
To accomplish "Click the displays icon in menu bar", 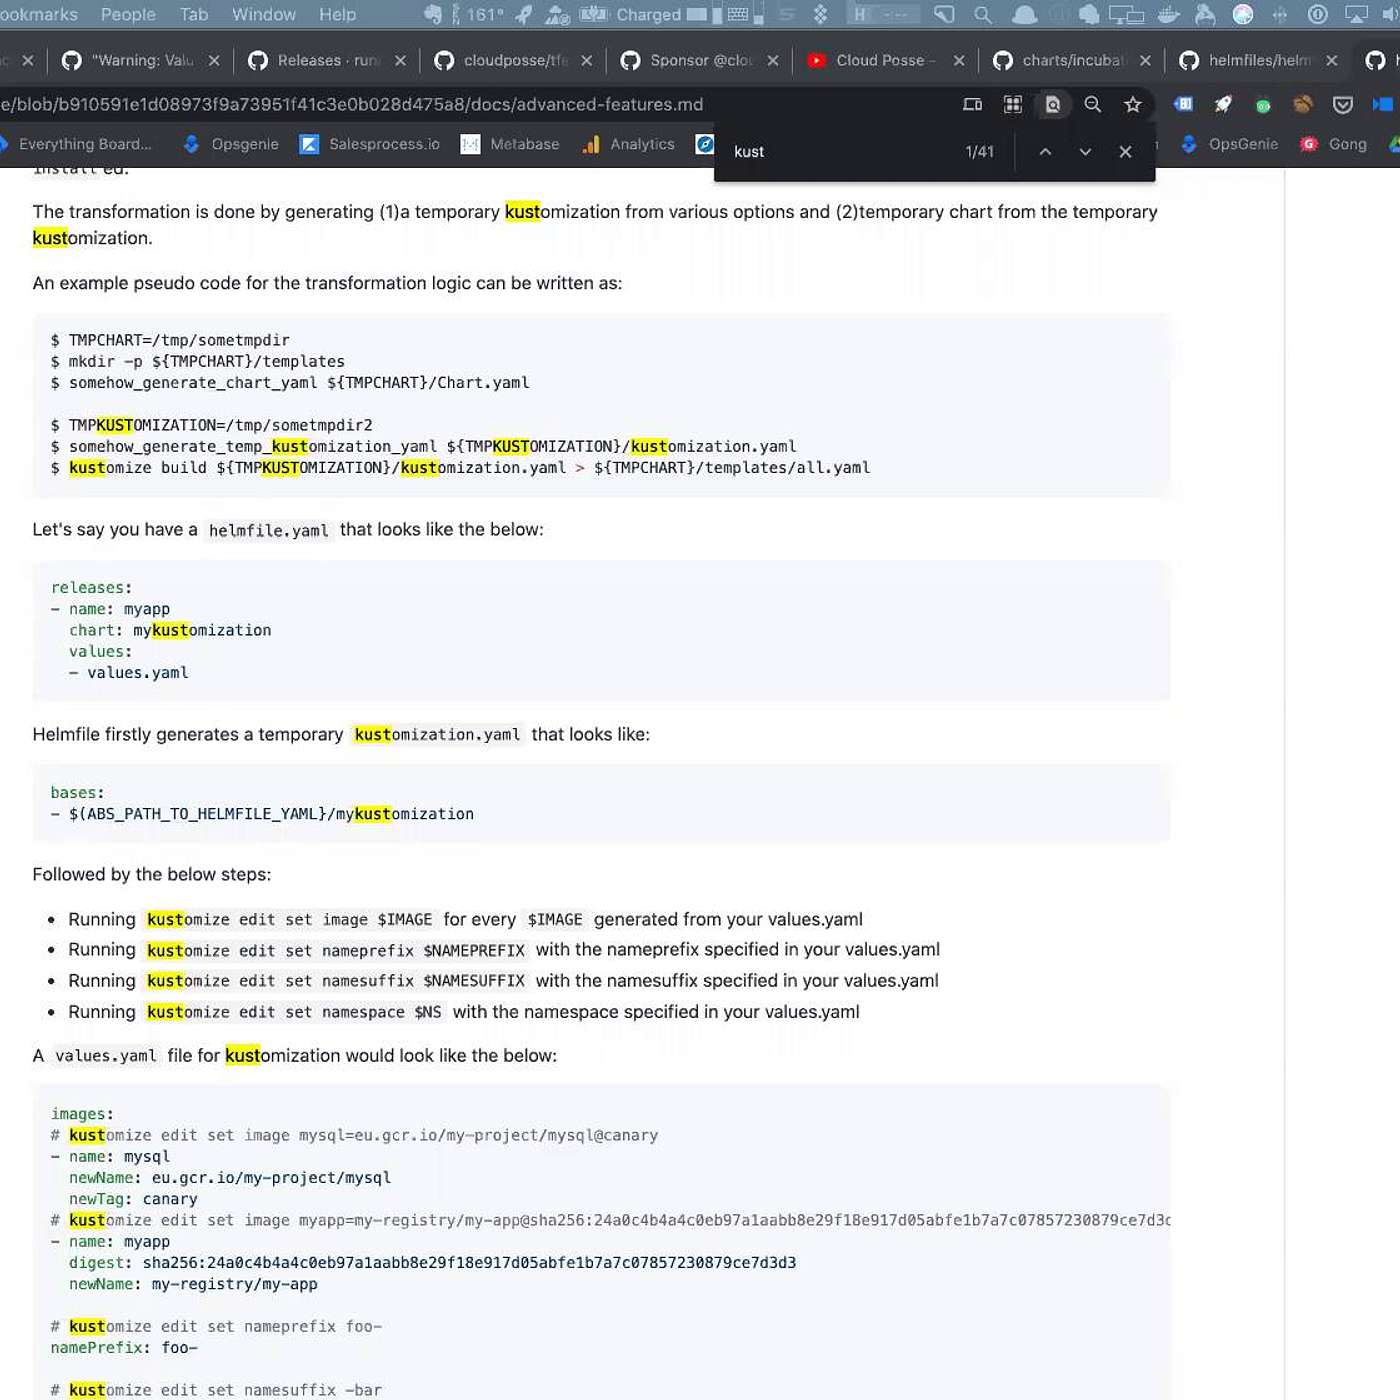I will pyautogui.click(x=1126, y=15).
